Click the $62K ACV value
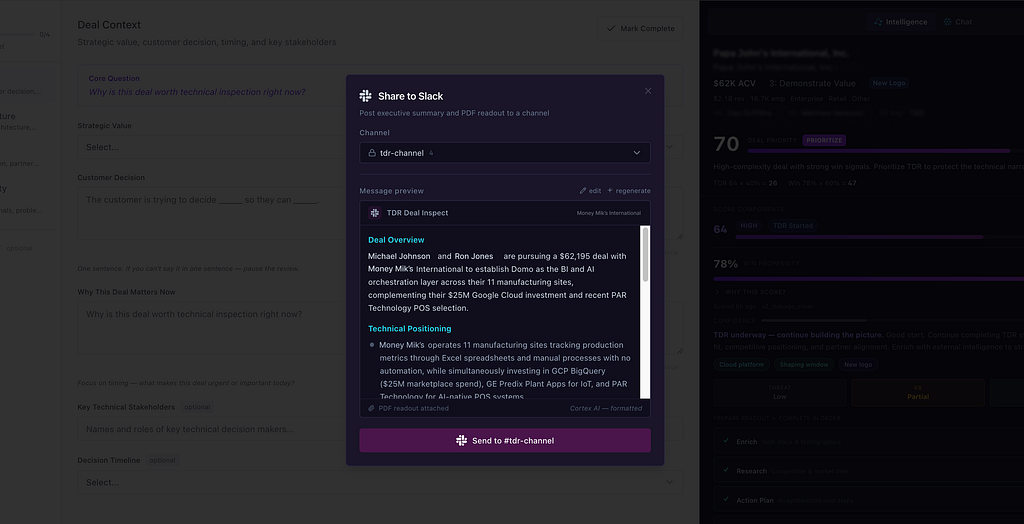 [735, 84]
